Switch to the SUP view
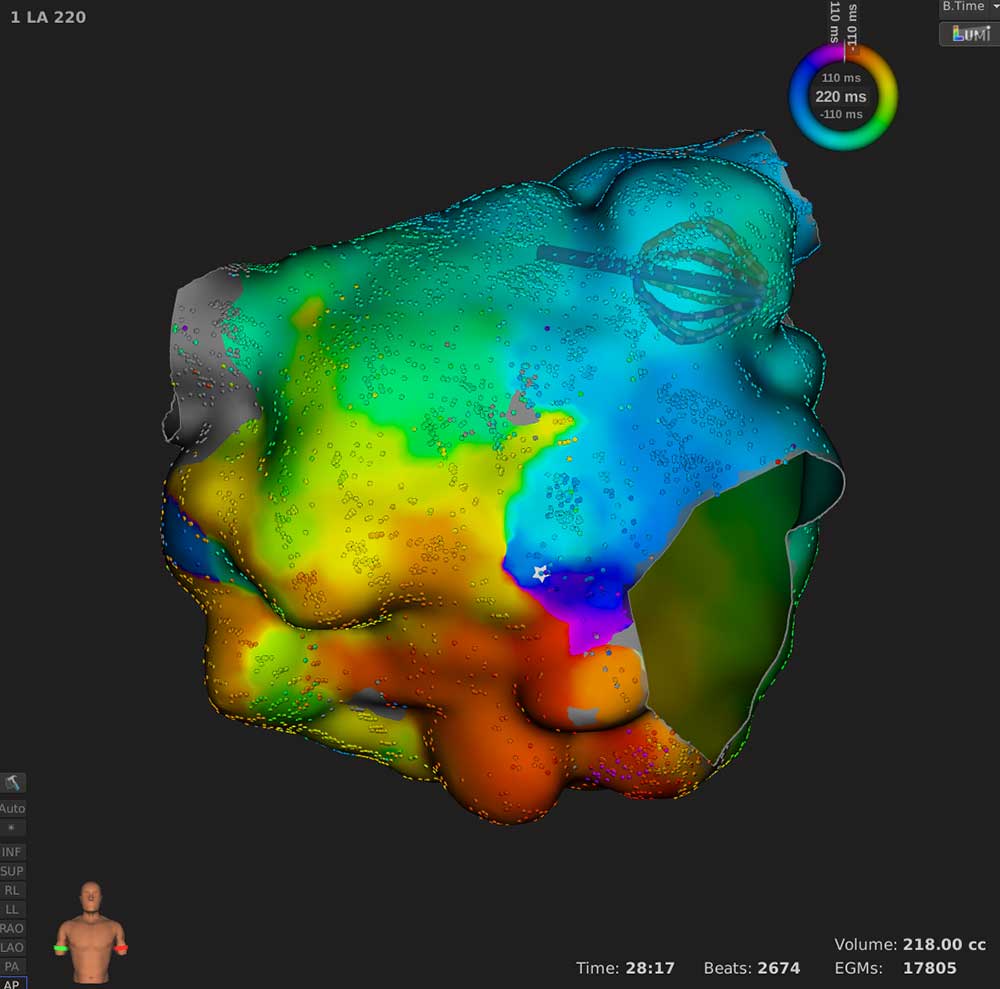This screenshot has height=989, width=1000. pos(12,871)
